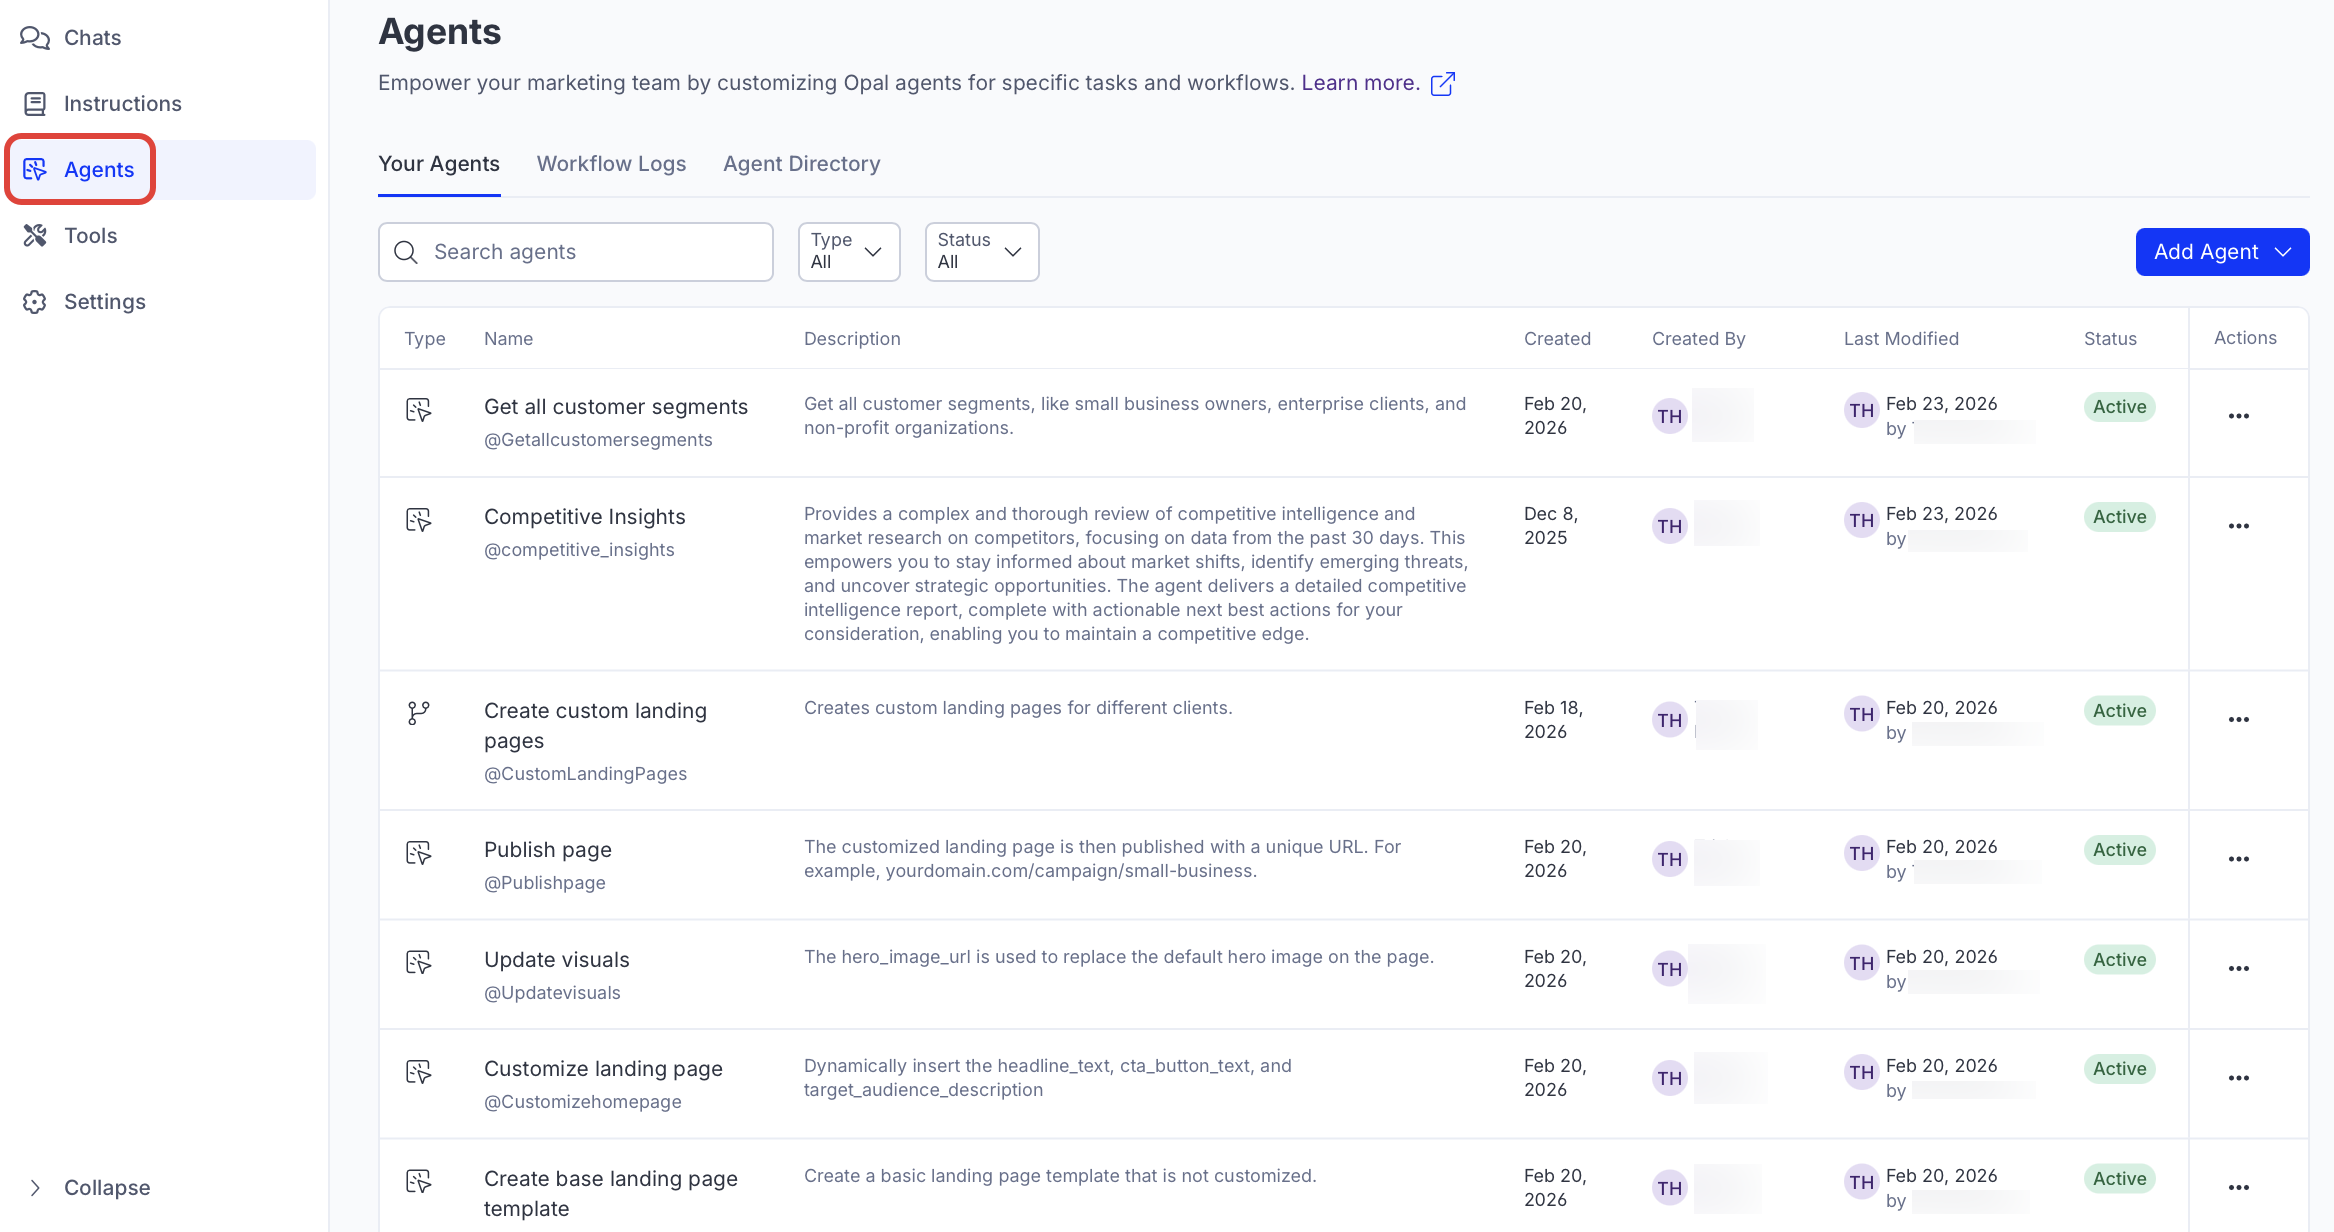Screen dimensions: 2334x1232
Task: Click external link icon beside Learn more
Action: click(x=1442, y=84)
